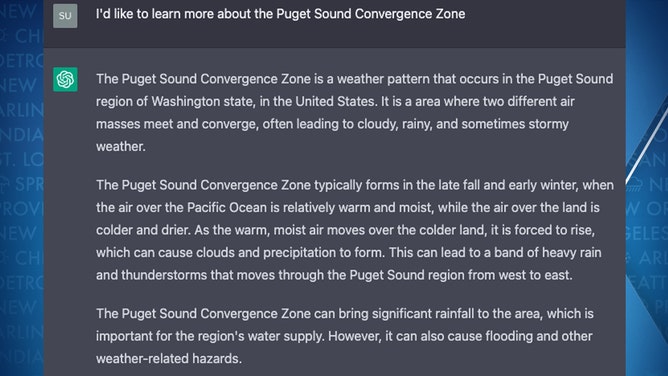This screenshot has width=668, height=376.
Task: Click the 'PROVI' background city label on left
Action: point(21,209)
